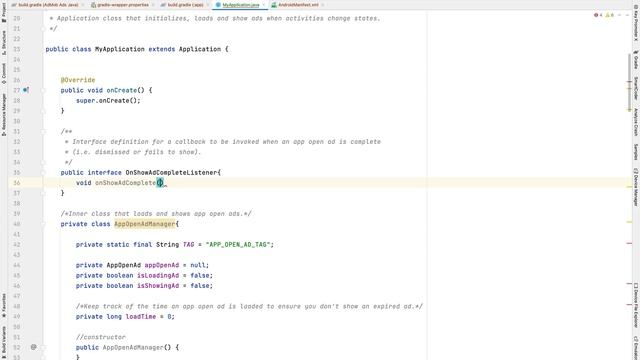Click the OnShowAdCompleteListener interface name
This screenshot has width=640, height=360.
(x=171, y=173)
